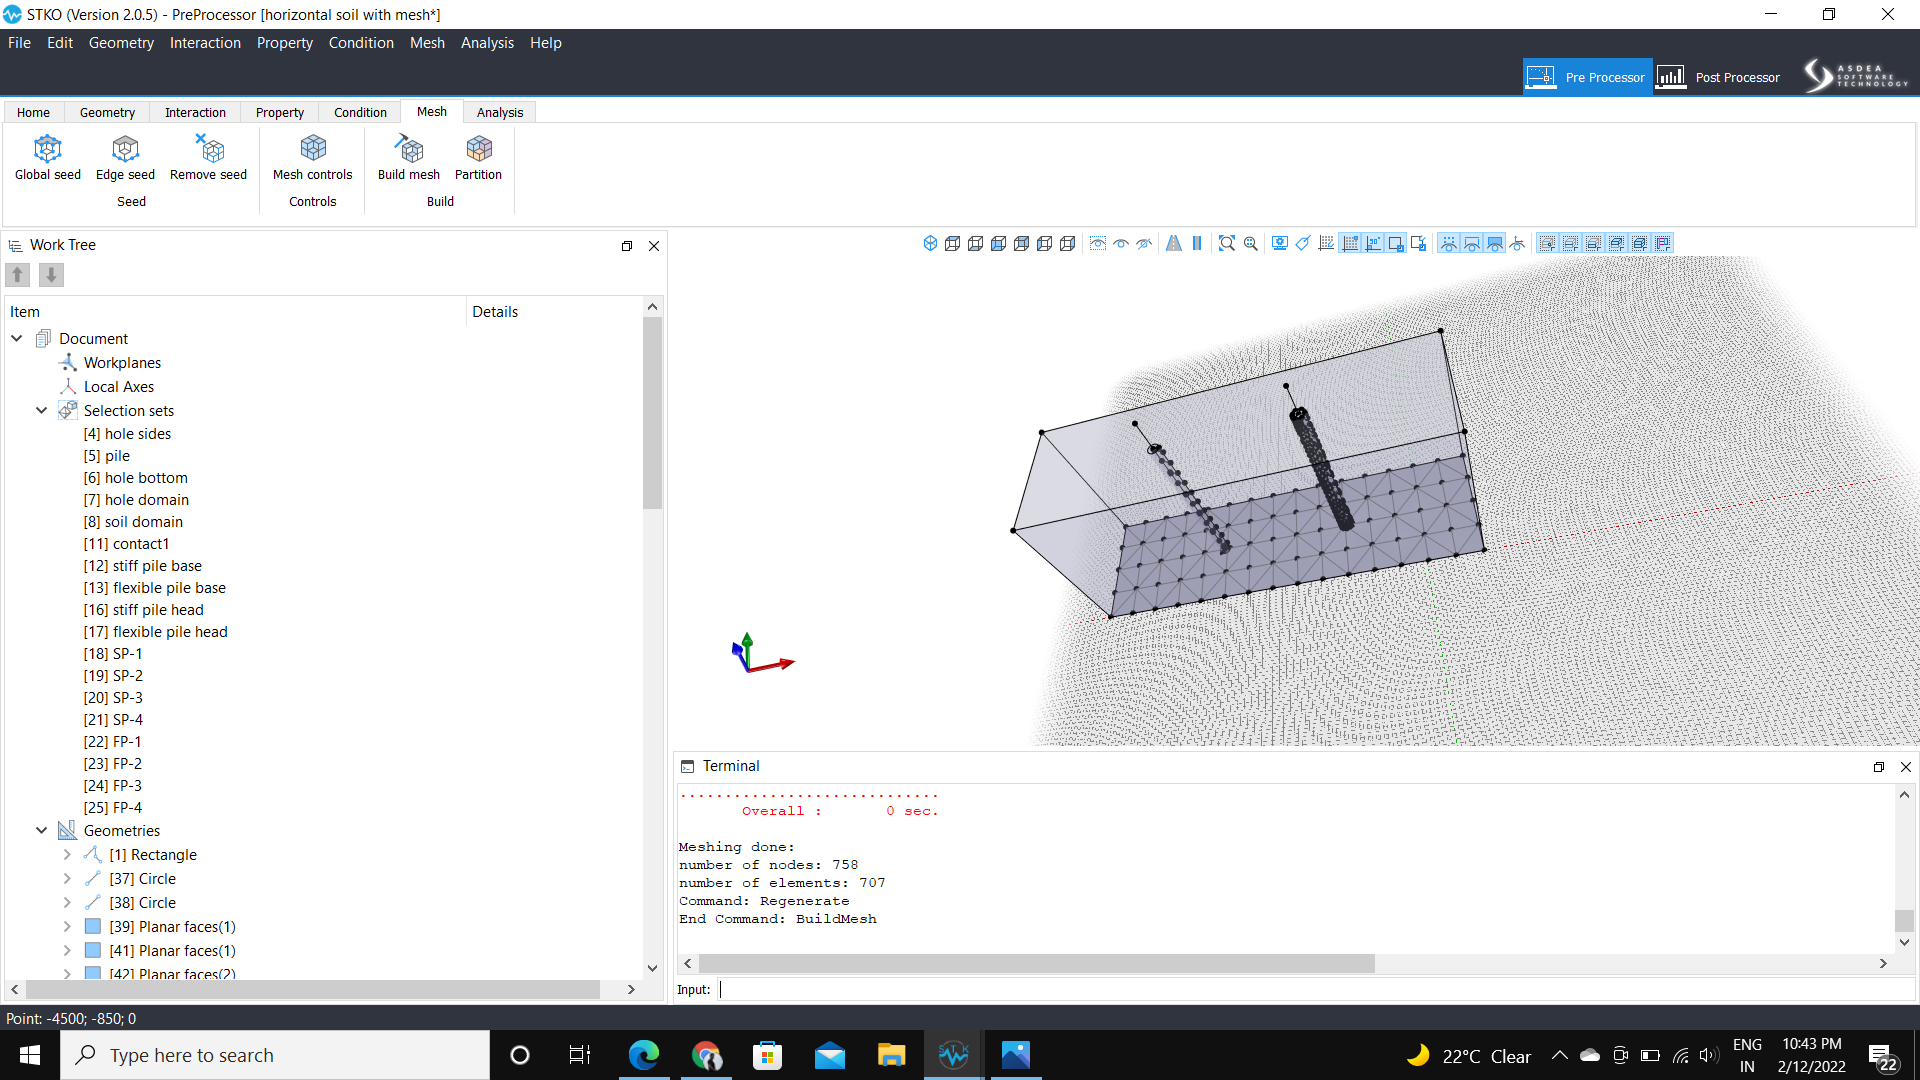Collapse the Document tree node
This screenshot has width=1920, height=1080.
17,338
